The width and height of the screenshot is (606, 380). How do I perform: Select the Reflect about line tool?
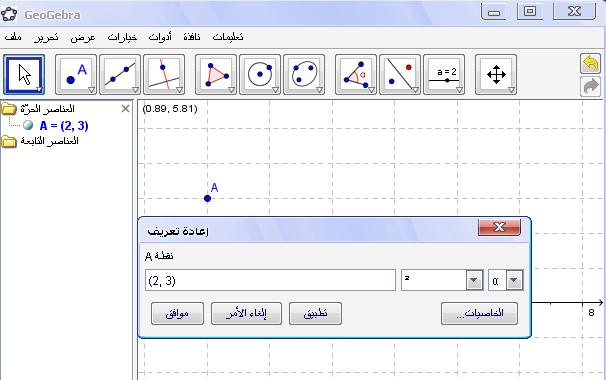[400, 75]
